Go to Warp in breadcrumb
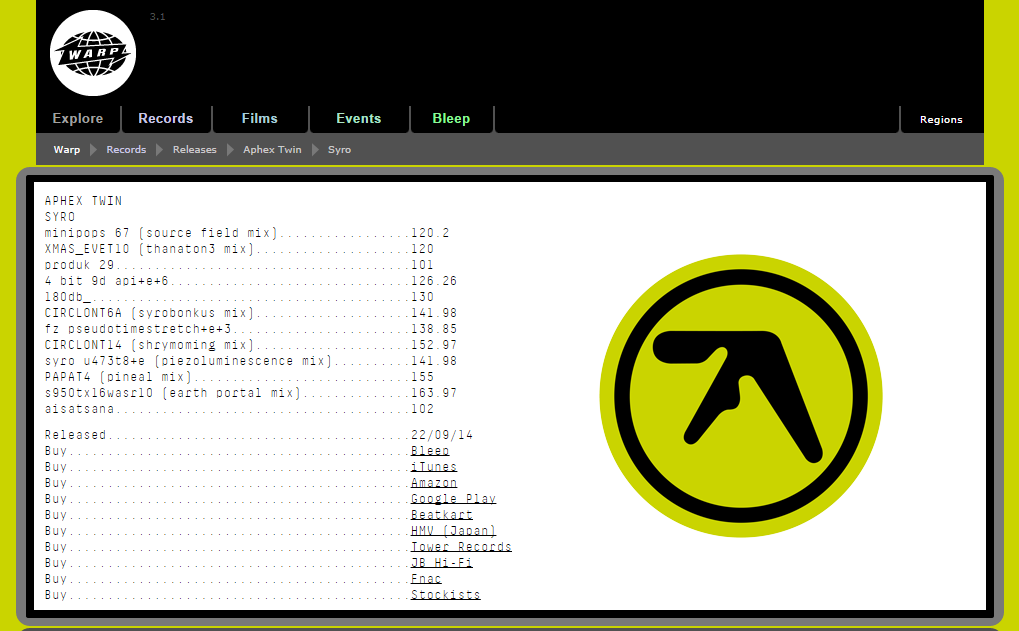The height and width of the screenshot is (631, 1019). coord(67,149)
